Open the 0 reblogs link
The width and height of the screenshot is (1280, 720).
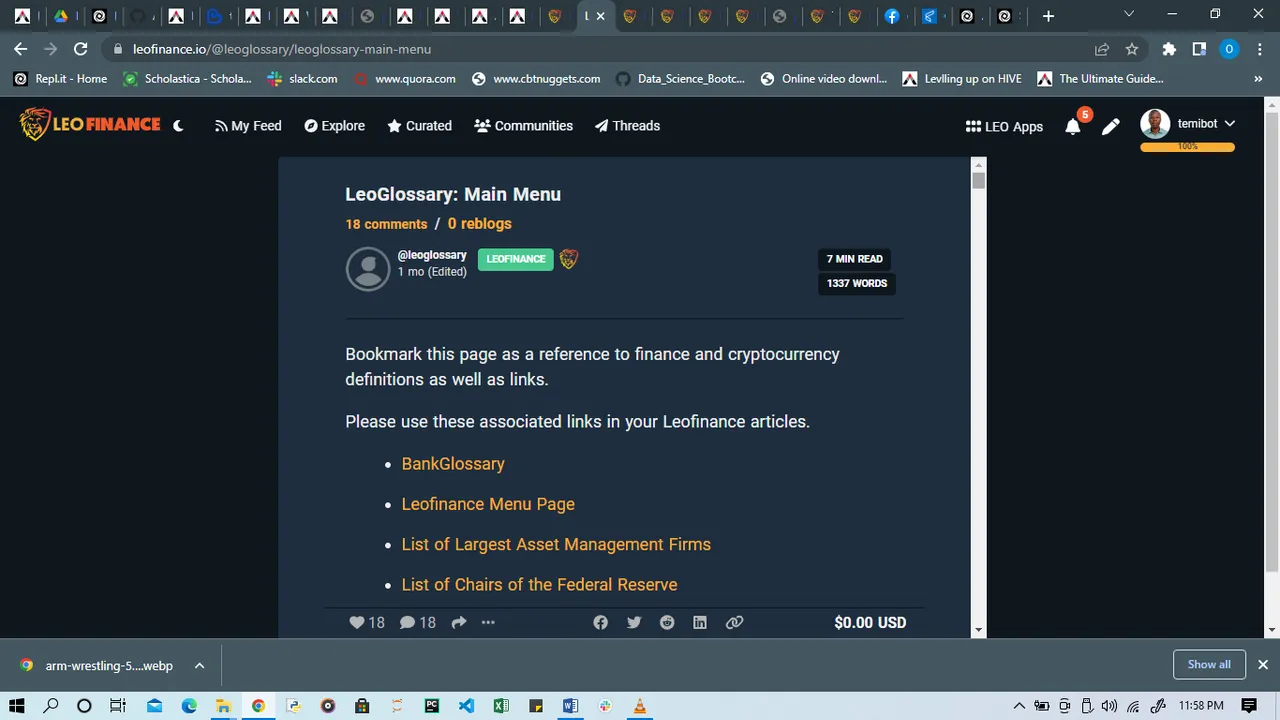click(479, 224)
